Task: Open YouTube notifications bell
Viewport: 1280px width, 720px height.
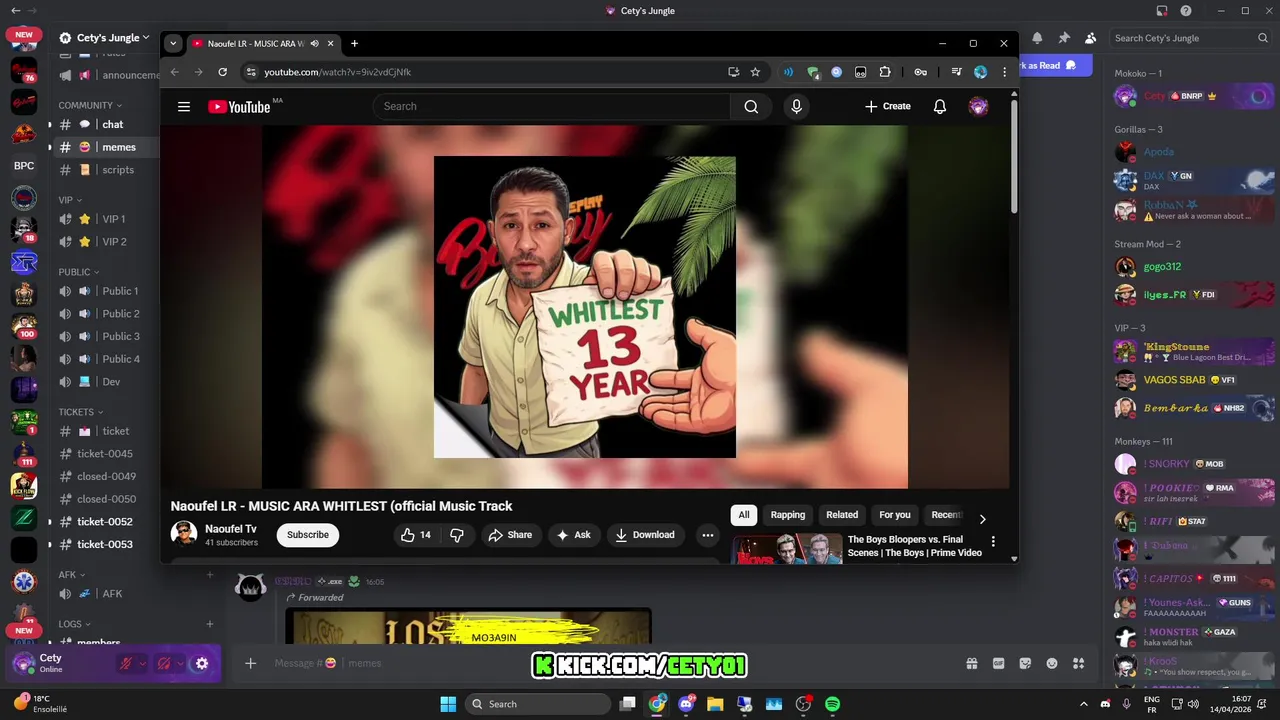Action: pos(940,106)
